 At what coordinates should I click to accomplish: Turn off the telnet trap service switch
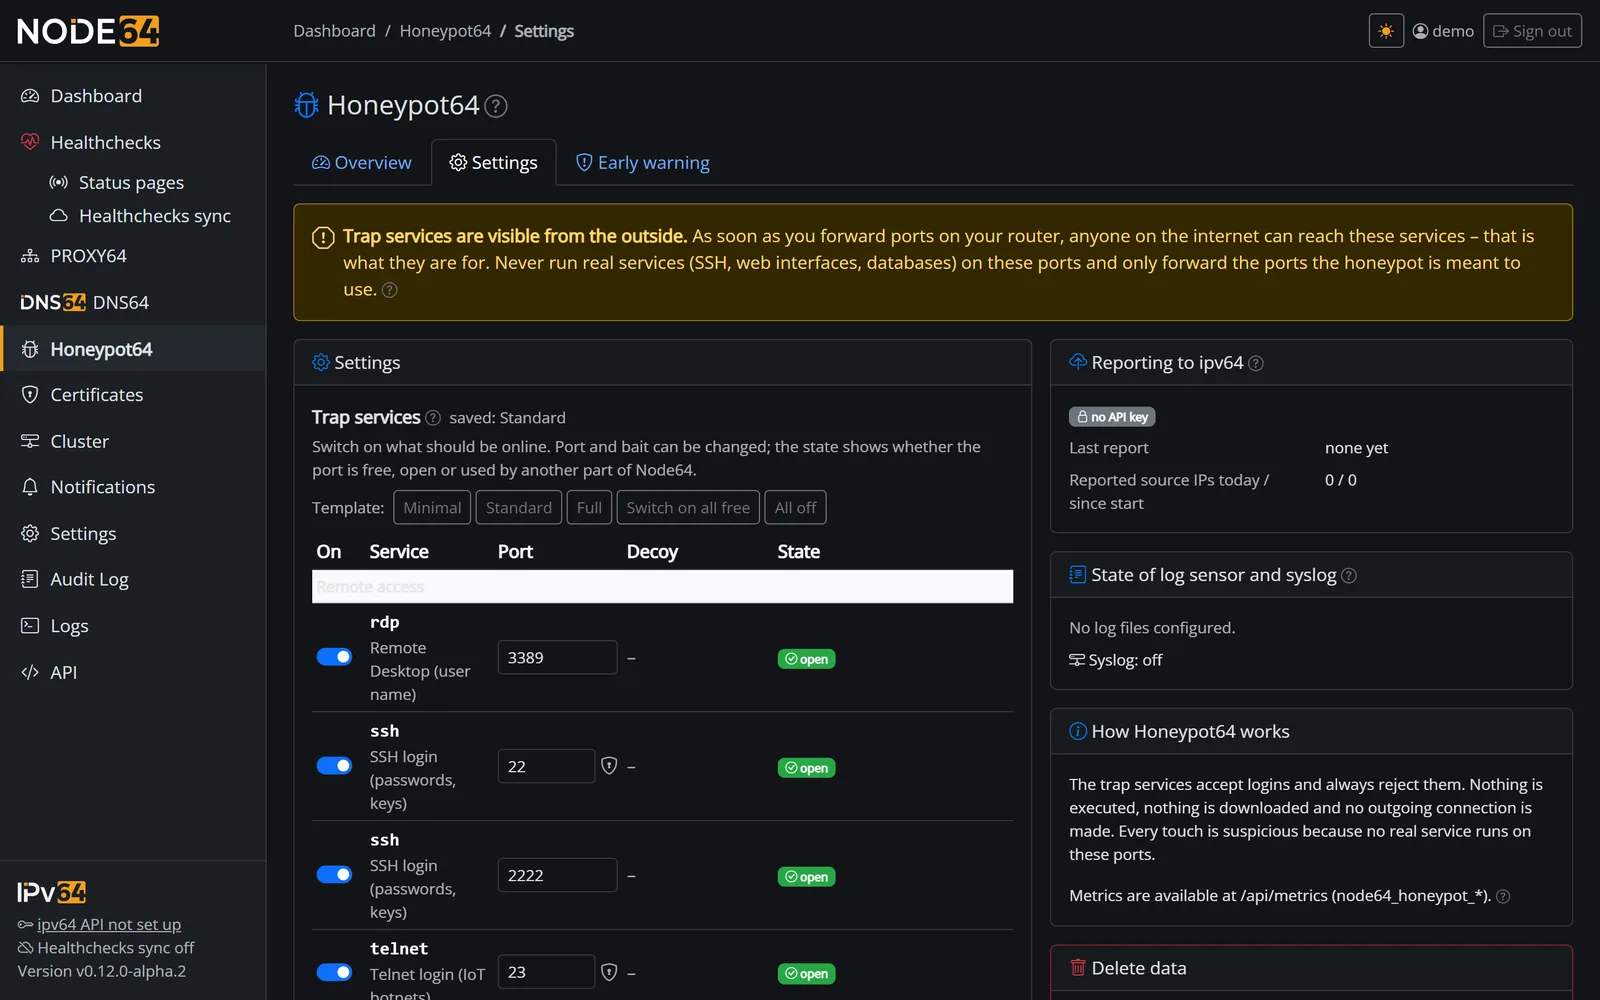(334, 972)
